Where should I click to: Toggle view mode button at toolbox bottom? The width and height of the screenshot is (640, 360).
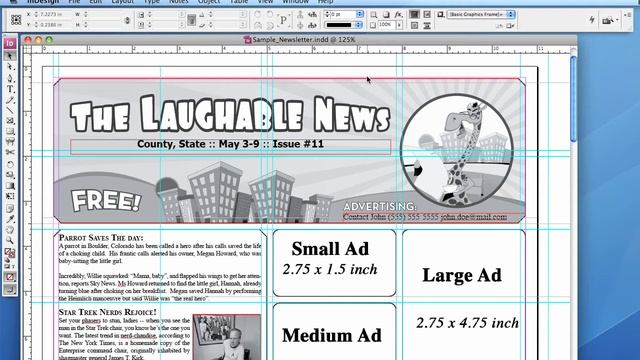(x=10, y=289)
